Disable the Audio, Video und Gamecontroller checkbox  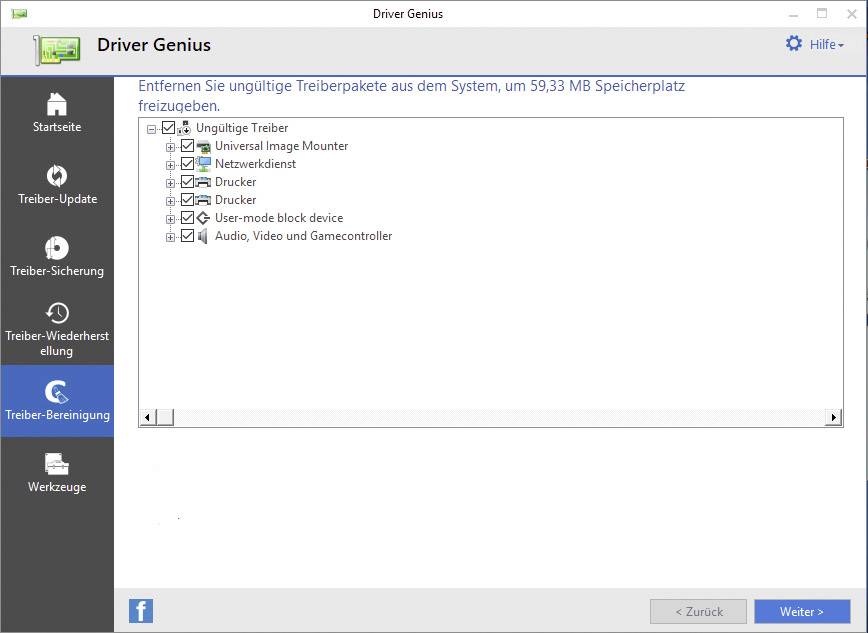[x=188, y=236]
